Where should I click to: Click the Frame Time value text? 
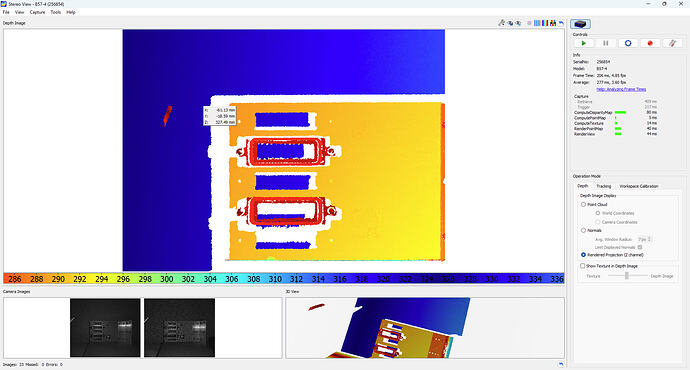611,76
